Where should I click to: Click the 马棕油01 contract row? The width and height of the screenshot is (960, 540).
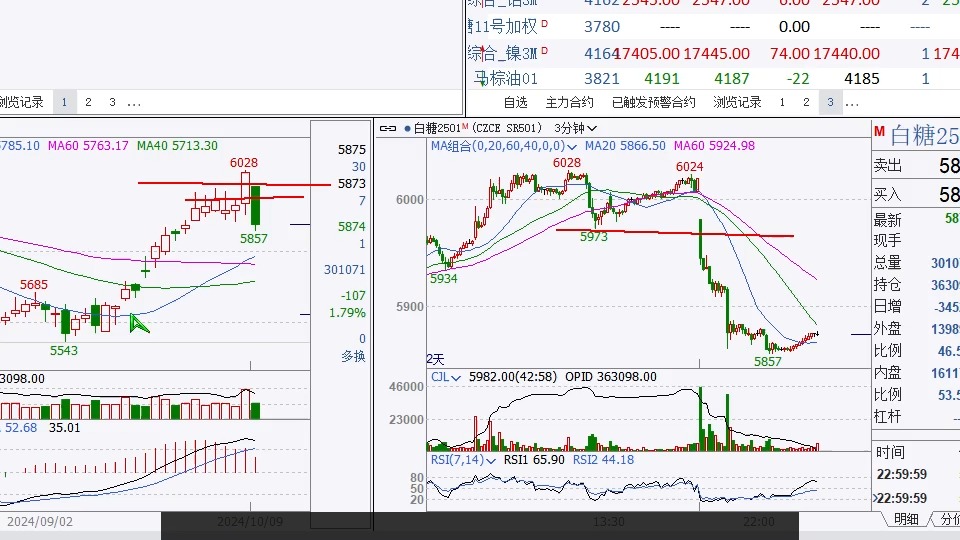506,78
